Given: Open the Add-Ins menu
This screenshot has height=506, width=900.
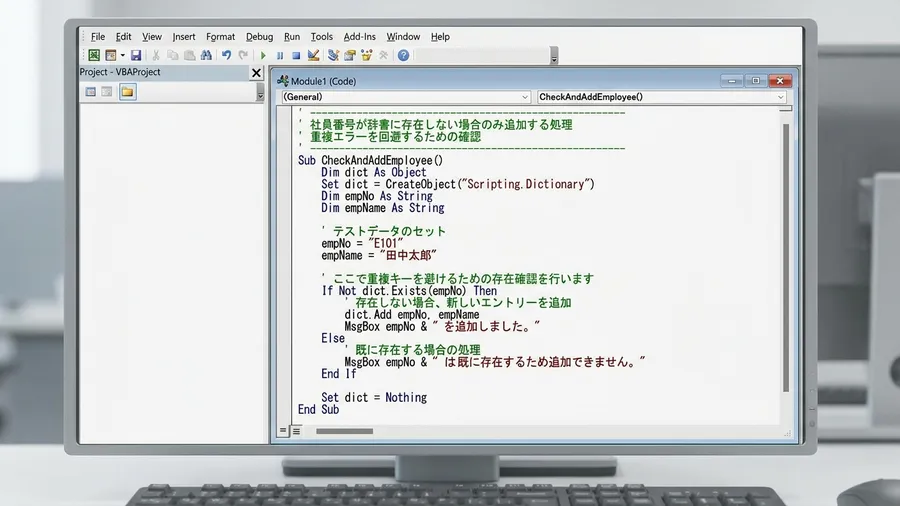Looking at the screenshot, I should (359, 37).
